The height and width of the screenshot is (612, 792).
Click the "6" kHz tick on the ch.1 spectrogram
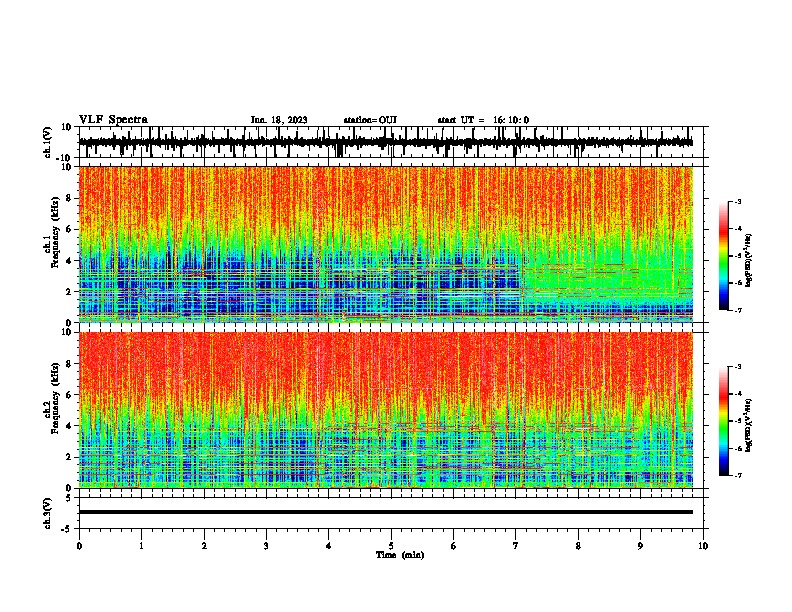pyautogui.click(x=69, y=230)
